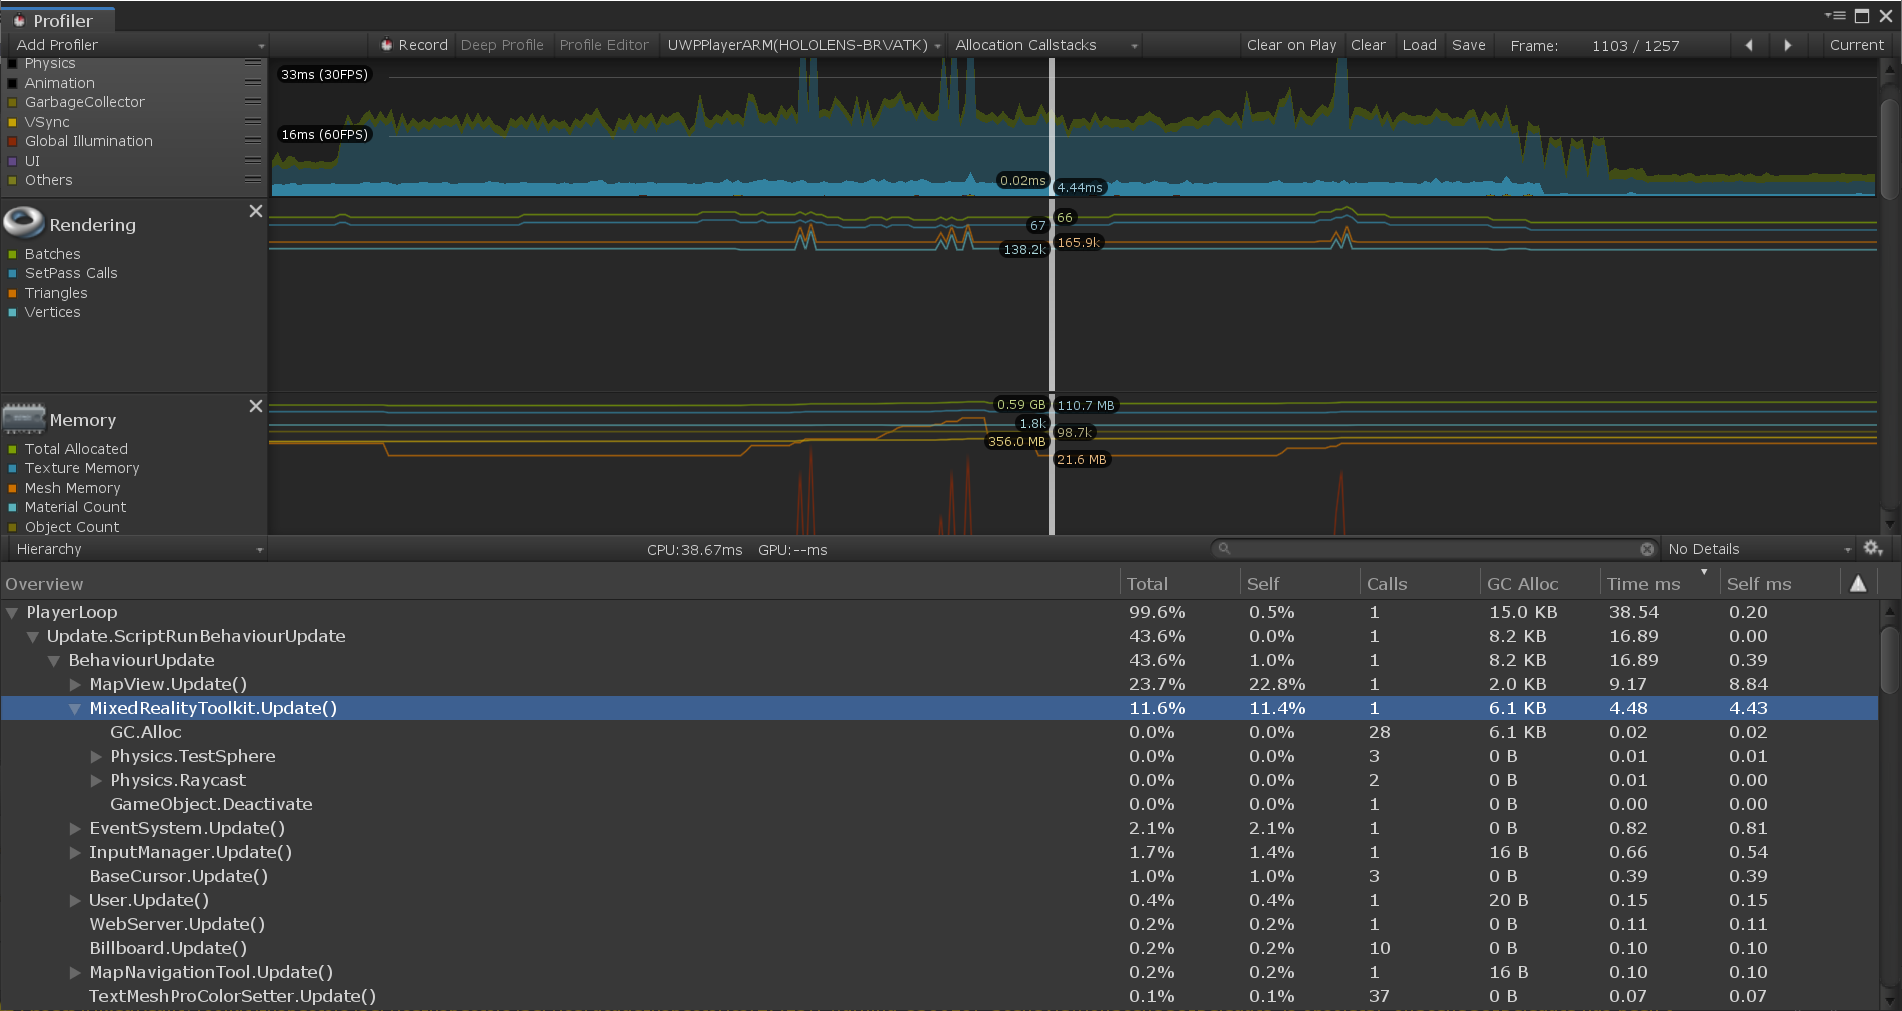Image resolution: width=1902 pixels, height=1011 pixels.
Task: Close the Memory profiler module
Action: click(x=256, y=406)
